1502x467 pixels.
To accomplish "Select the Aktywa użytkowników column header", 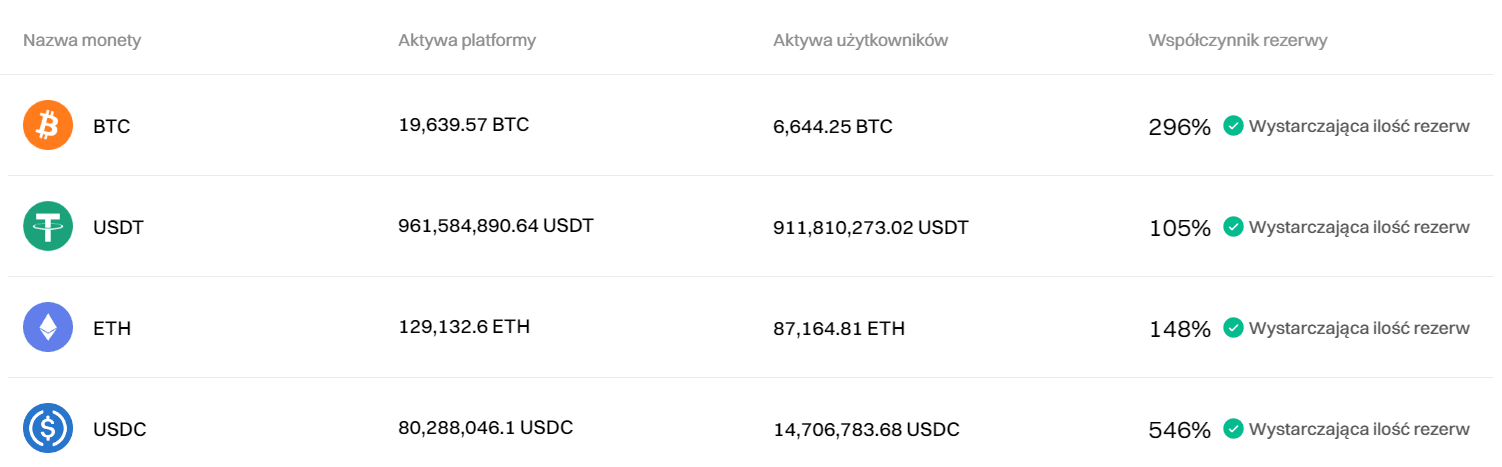I will point(860,41).
